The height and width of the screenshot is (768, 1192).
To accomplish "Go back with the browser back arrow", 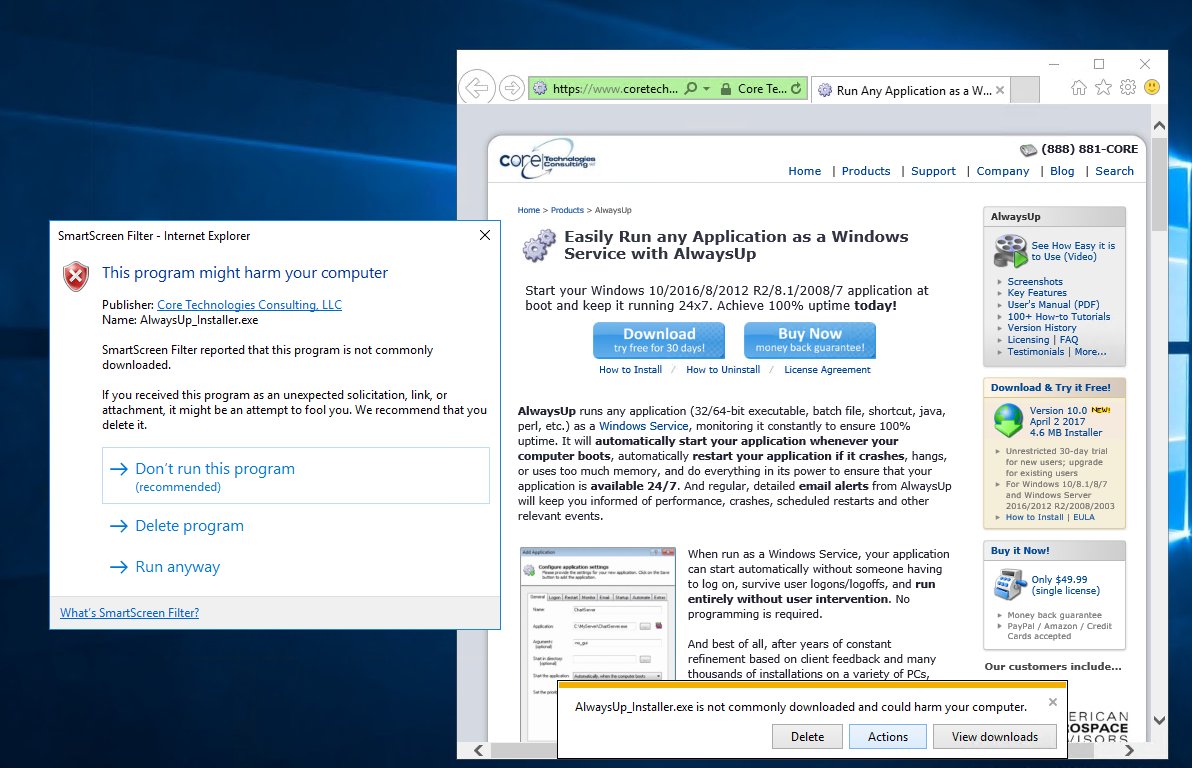I will click(x=477, y=88).
